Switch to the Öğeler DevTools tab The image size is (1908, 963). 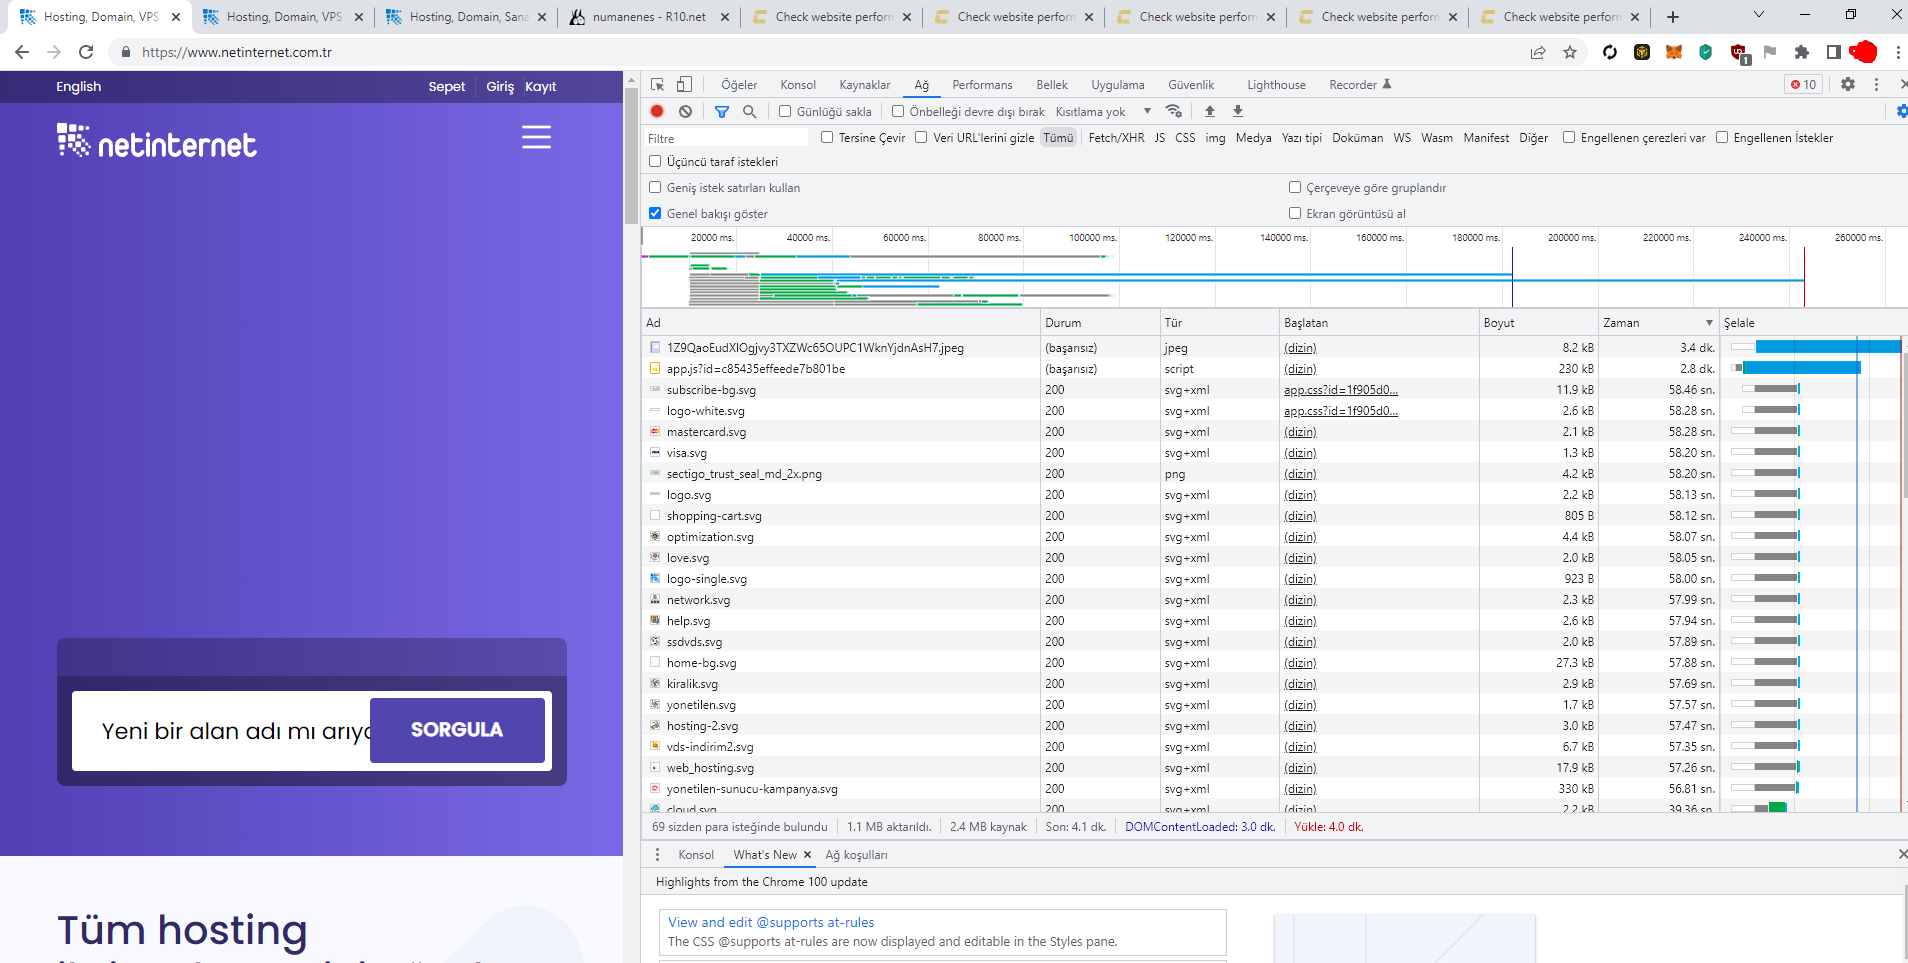739,85
